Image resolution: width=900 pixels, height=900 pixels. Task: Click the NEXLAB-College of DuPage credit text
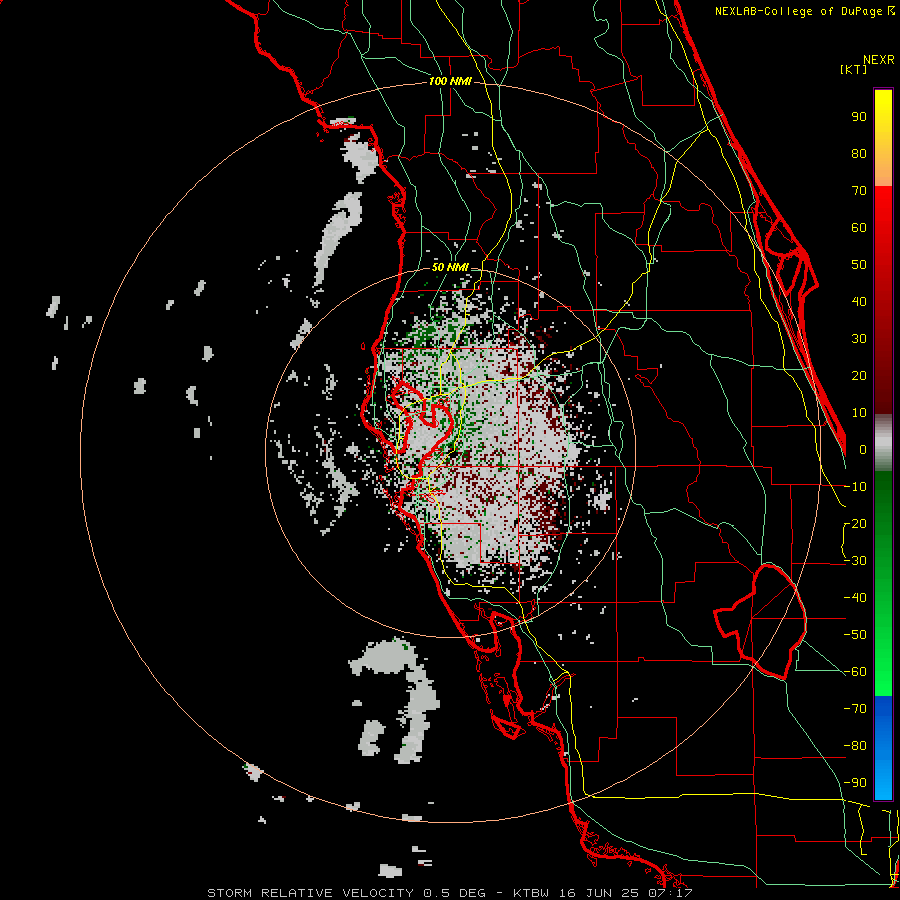coord(804,11)
